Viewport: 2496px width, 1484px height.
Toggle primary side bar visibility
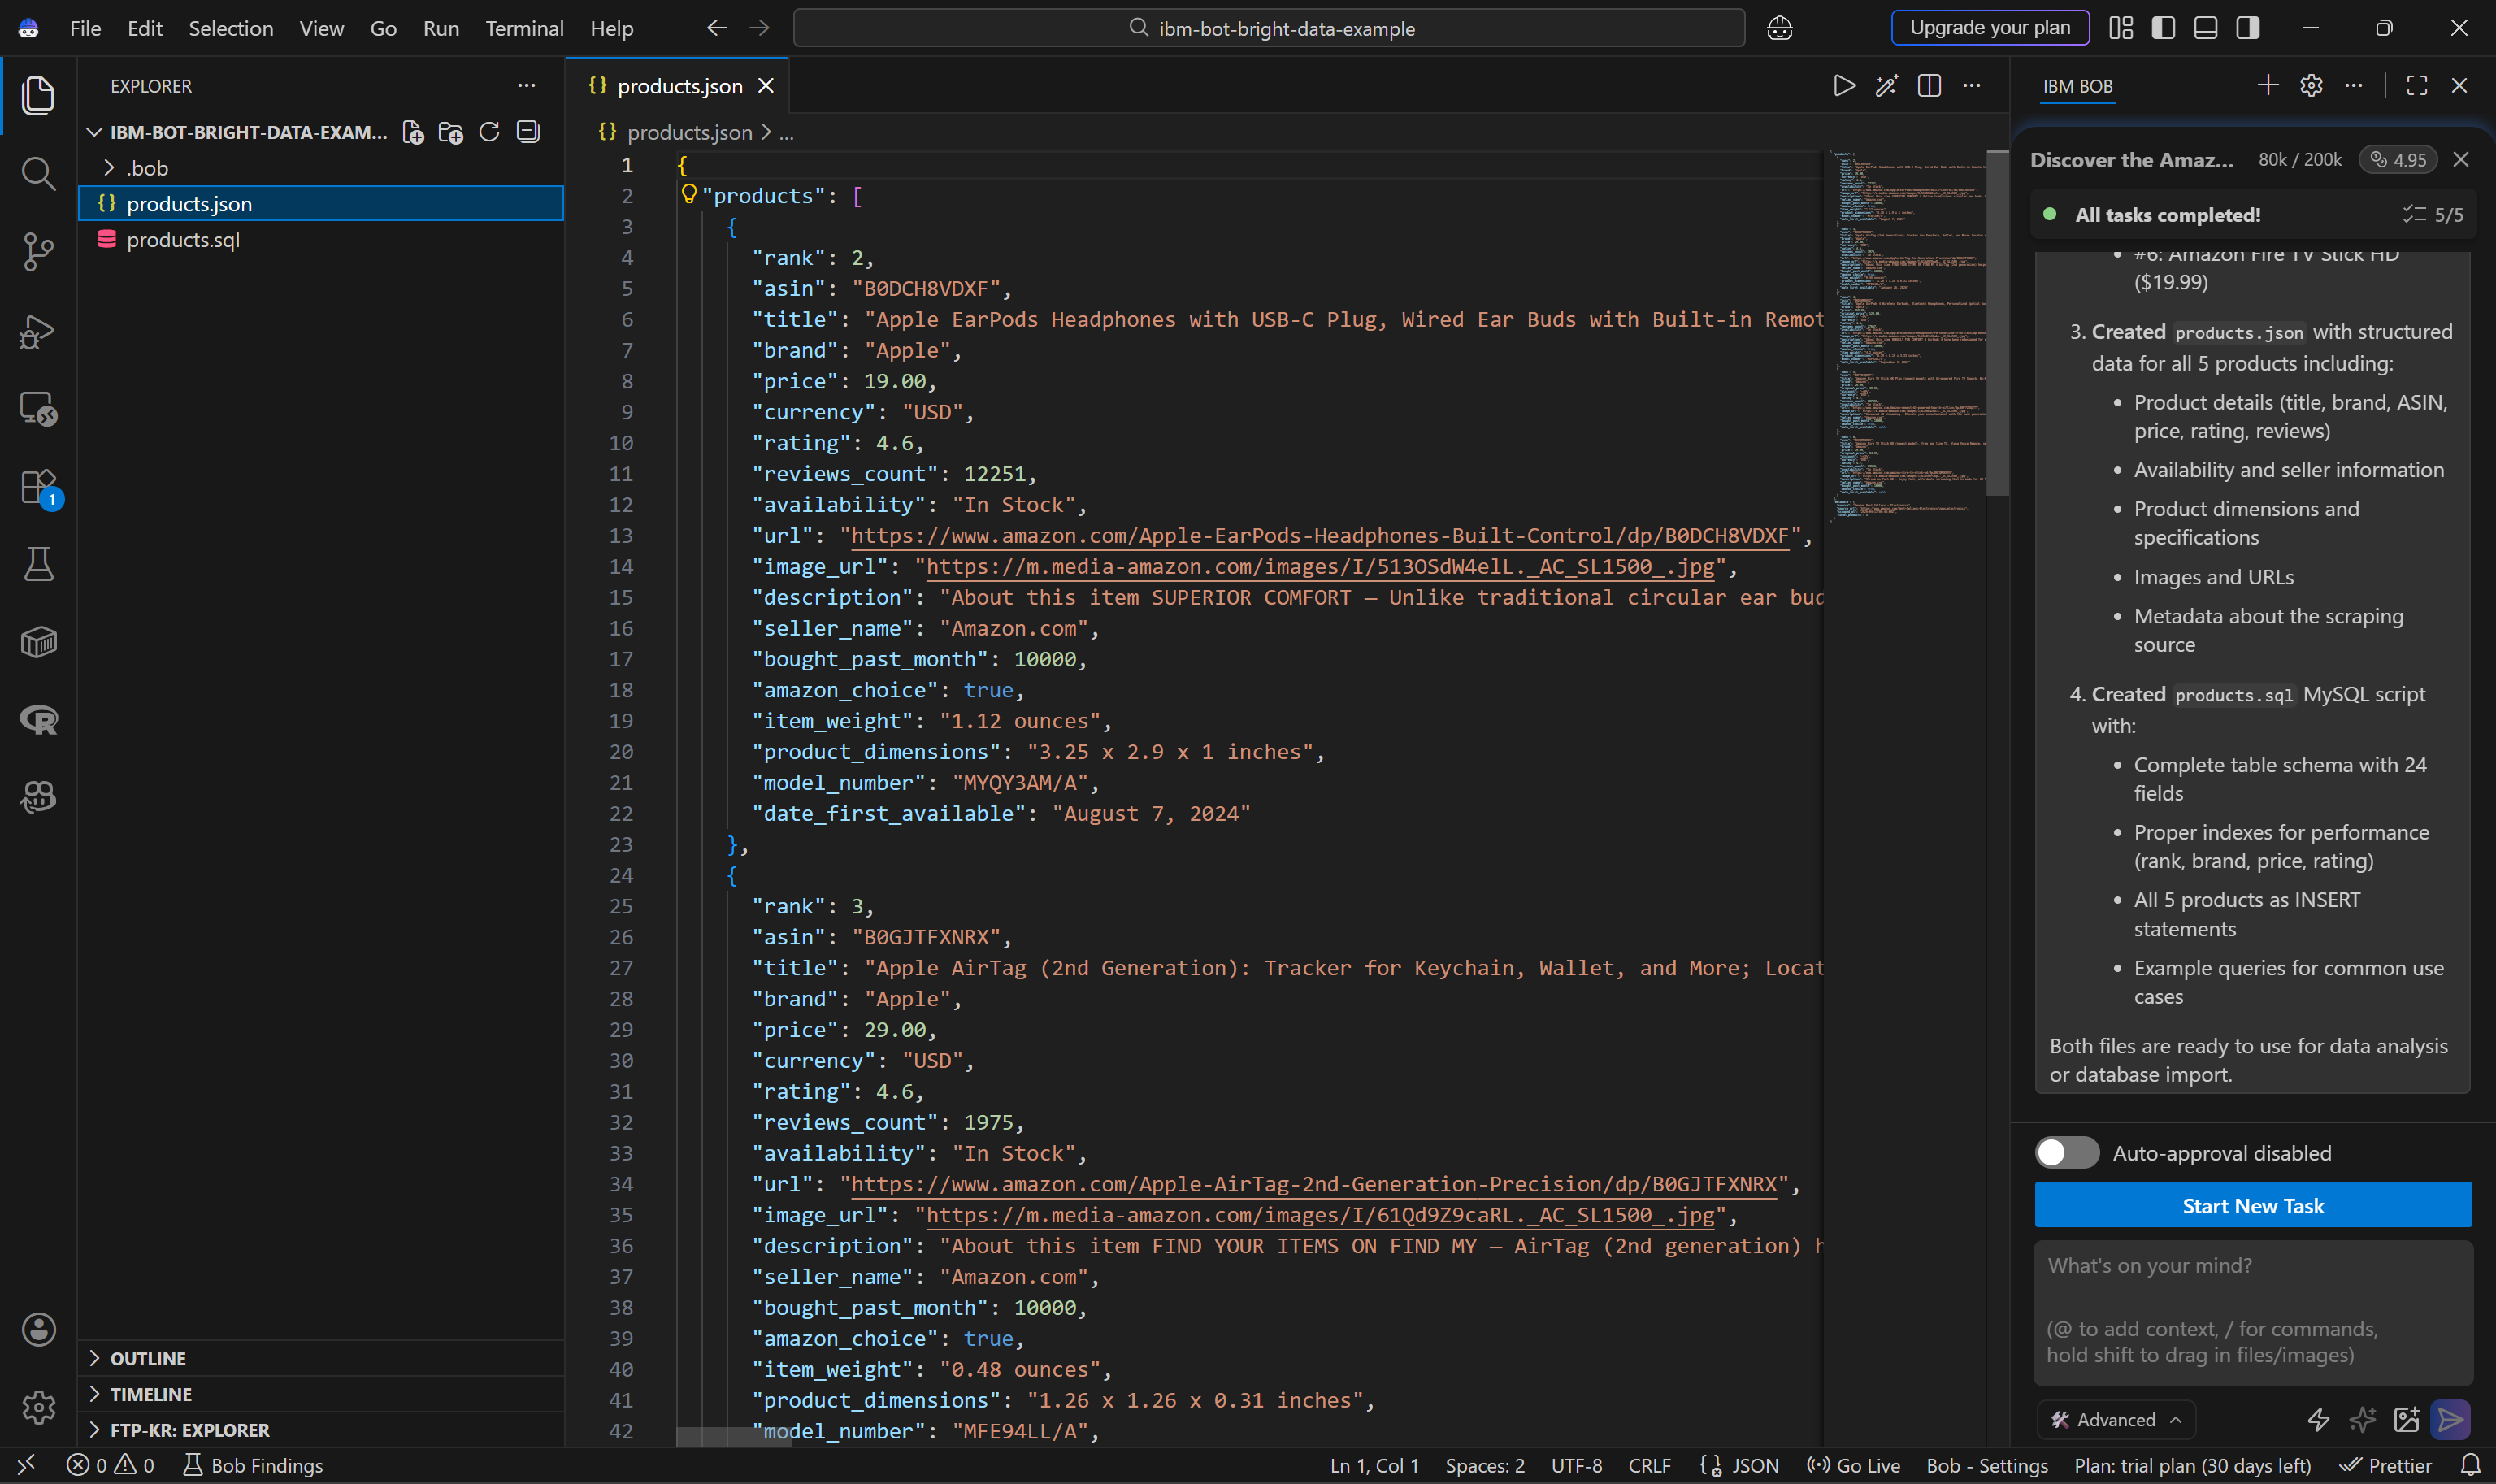pyautogui.click(x=2163, y=28)
